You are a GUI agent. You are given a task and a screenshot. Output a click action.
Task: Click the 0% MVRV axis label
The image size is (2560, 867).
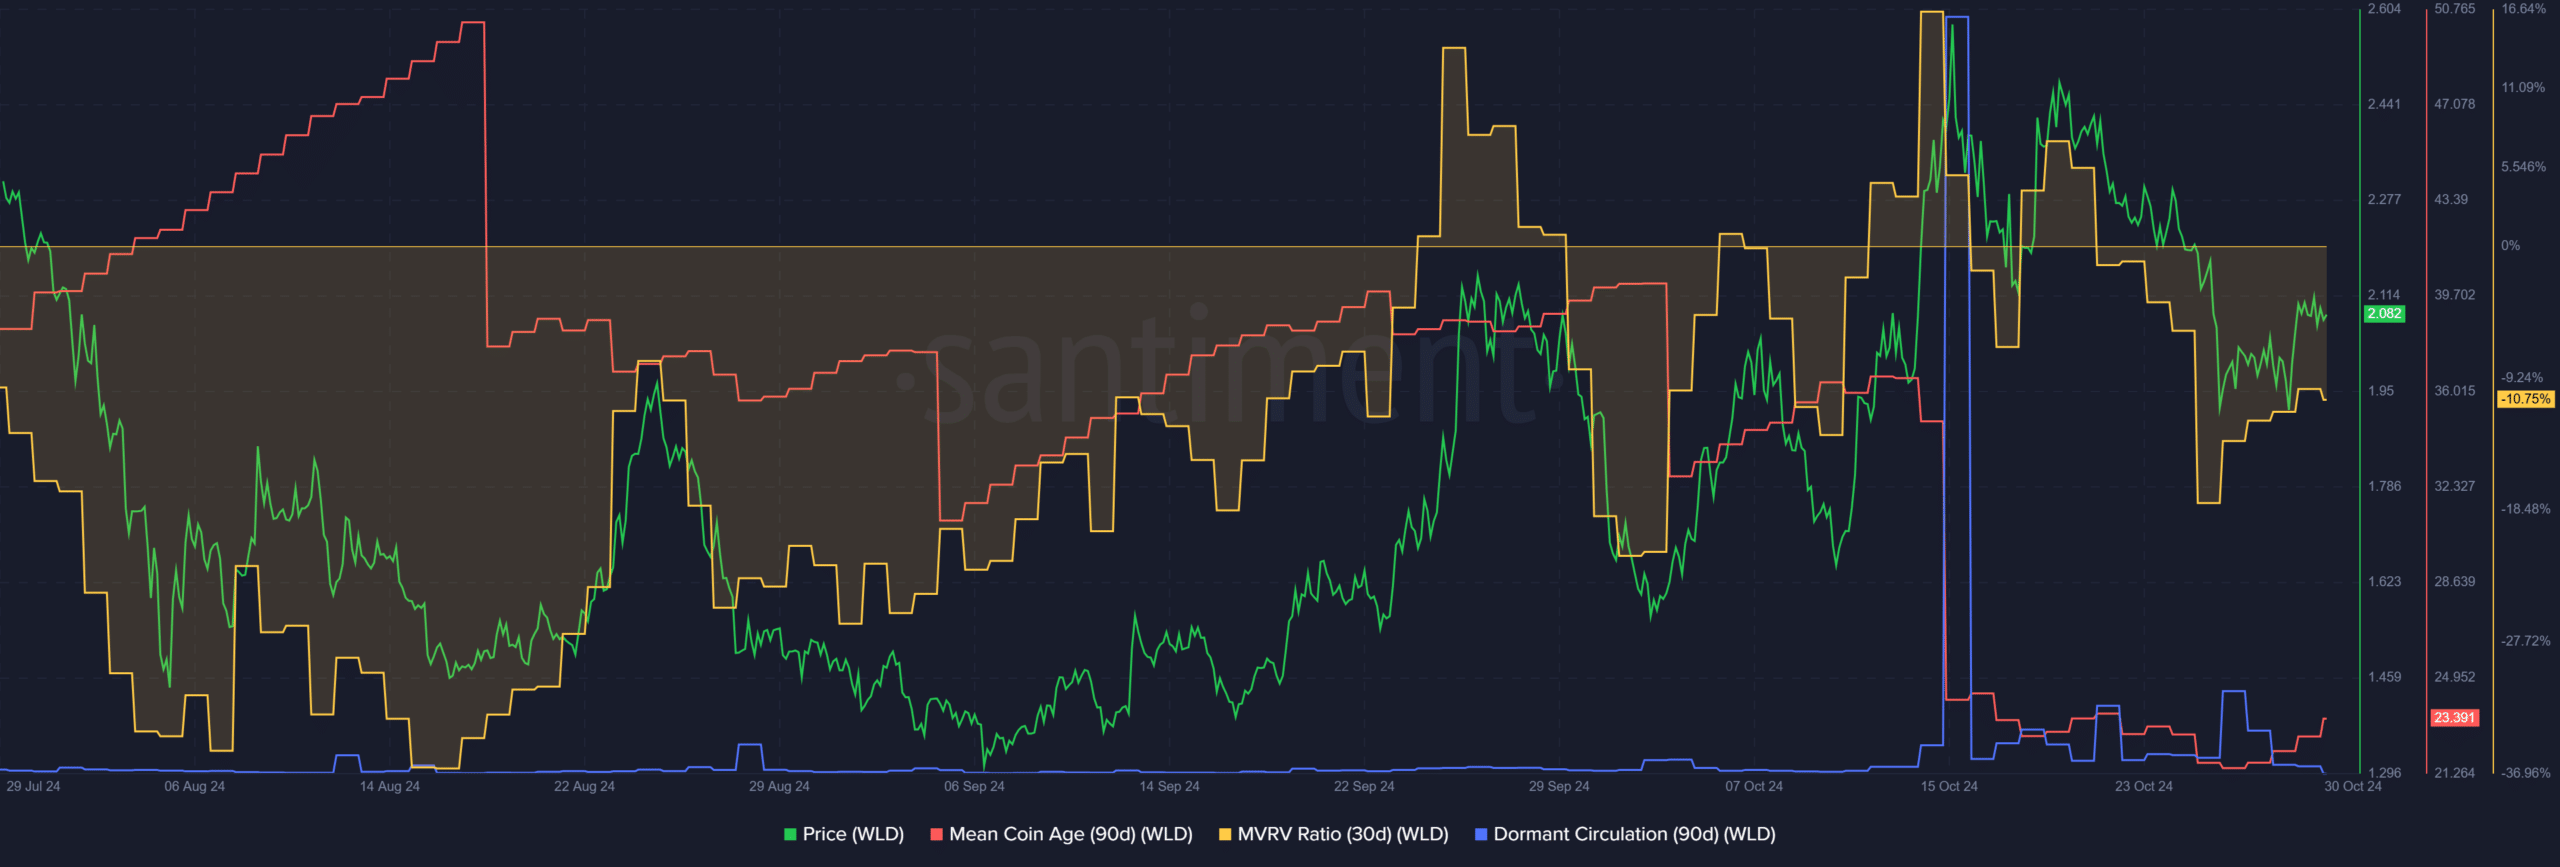2510,246
